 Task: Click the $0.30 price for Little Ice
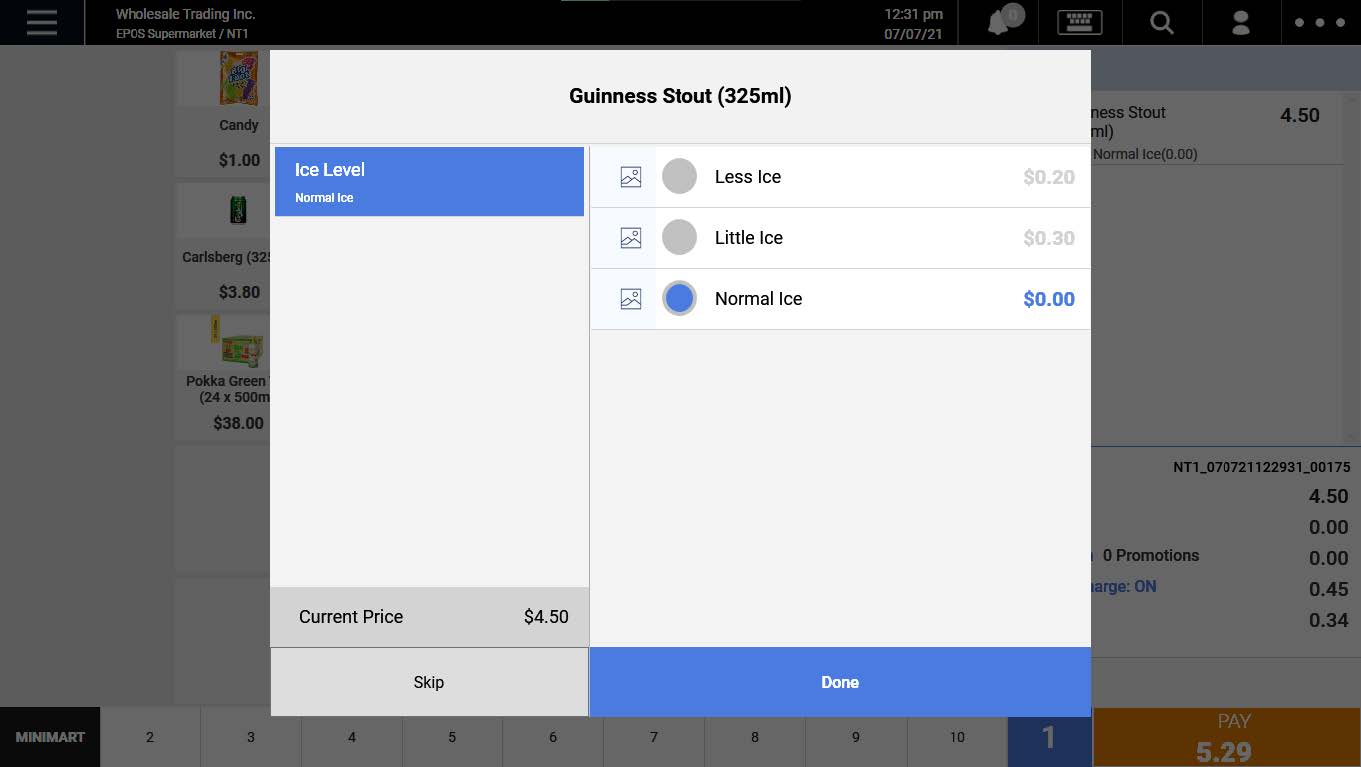tap(1049, 238)
